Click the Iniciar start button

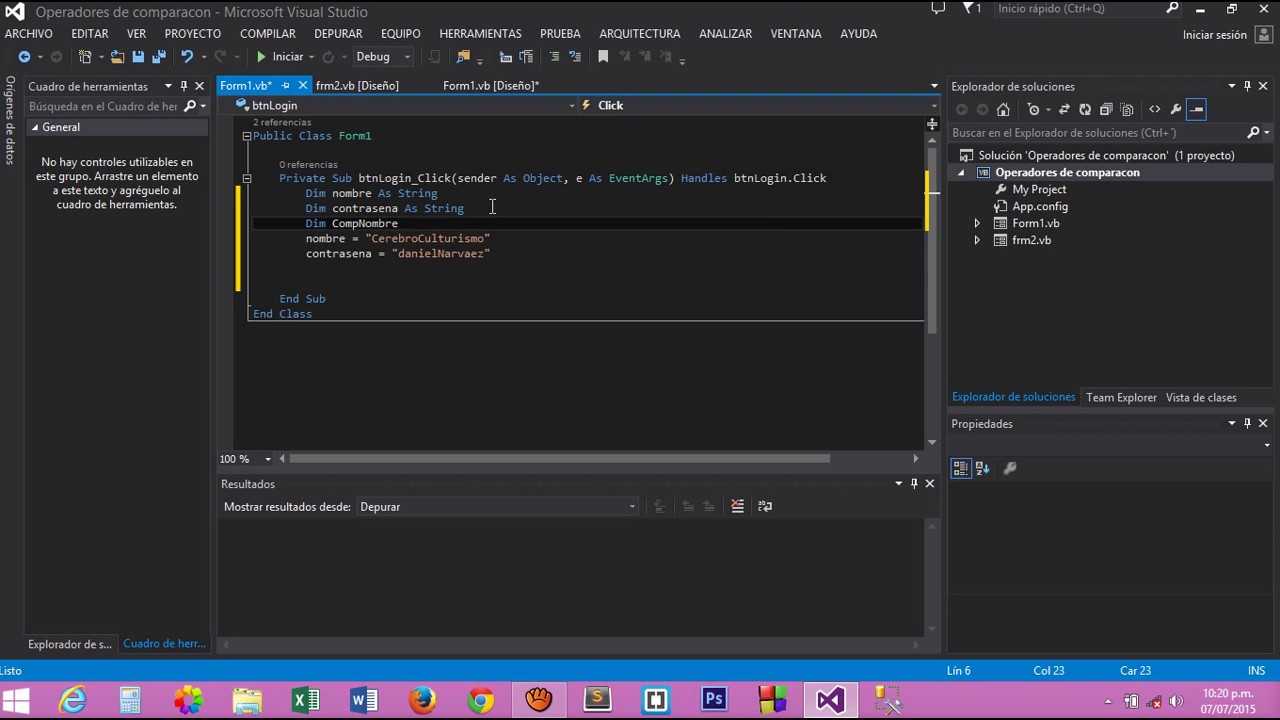click(279, 57)
